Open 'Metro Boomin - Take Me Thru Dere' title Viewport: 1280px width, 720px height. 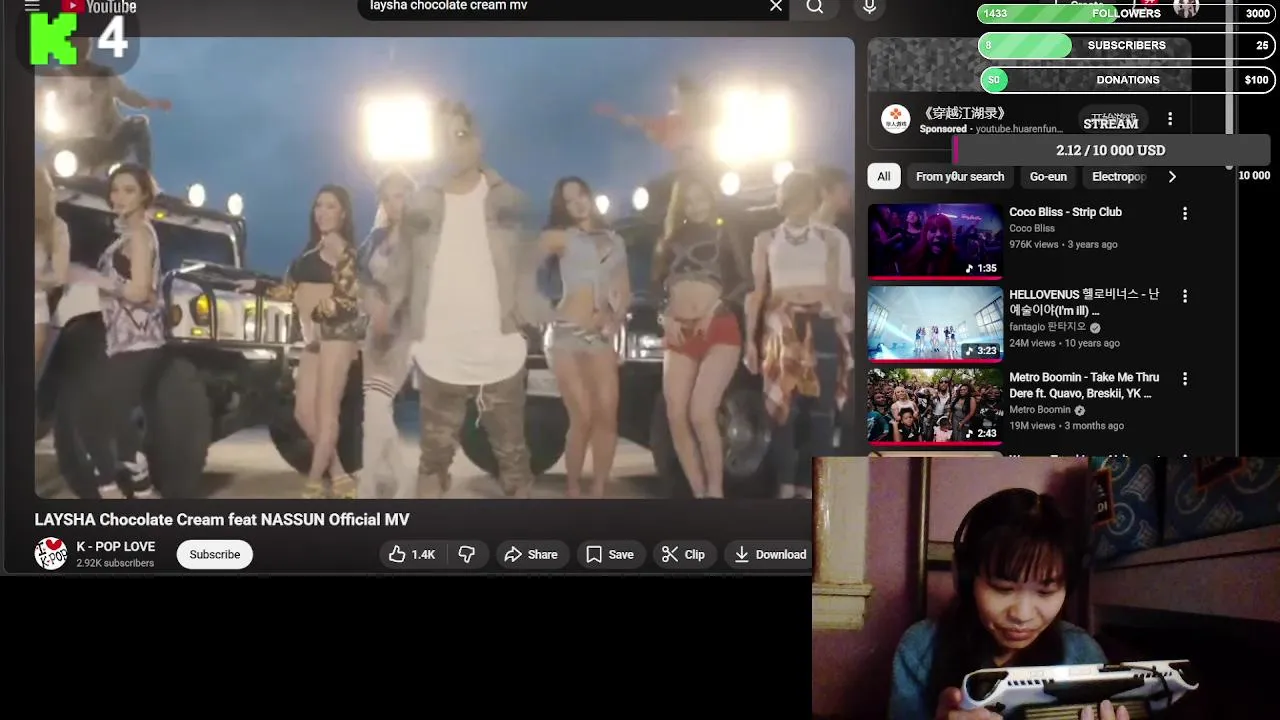pyautogui.click(x=1084, y=385)
